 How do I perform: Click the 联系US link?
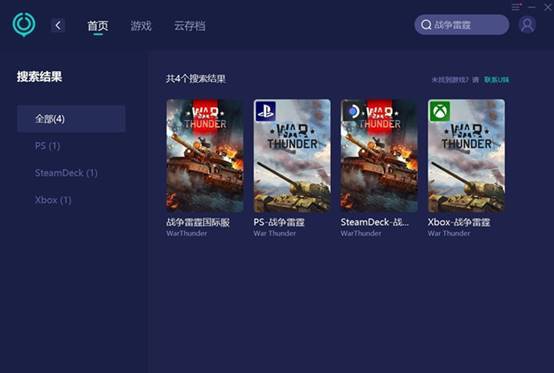(x=496, y=80)
